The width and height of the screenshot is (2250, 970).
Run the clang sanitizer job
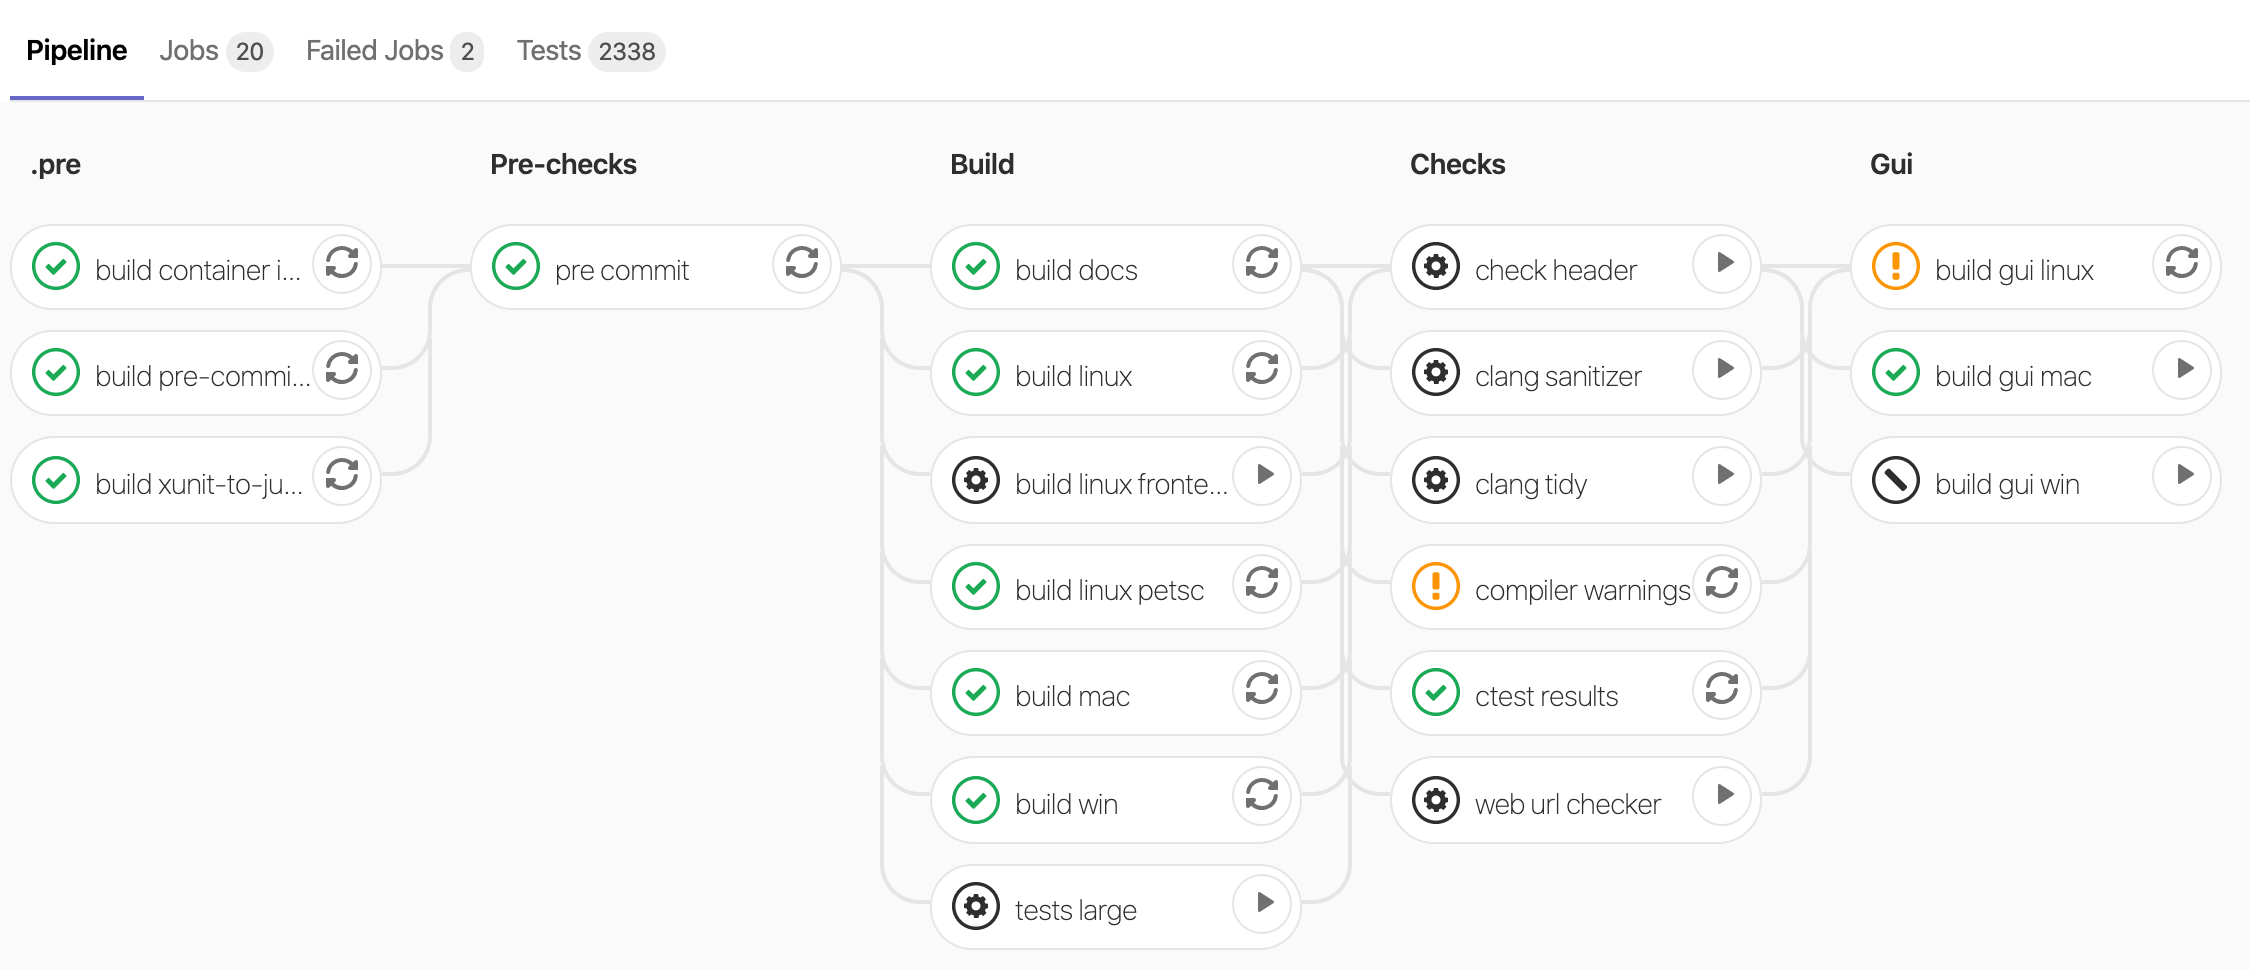(x=1723, y=371)
